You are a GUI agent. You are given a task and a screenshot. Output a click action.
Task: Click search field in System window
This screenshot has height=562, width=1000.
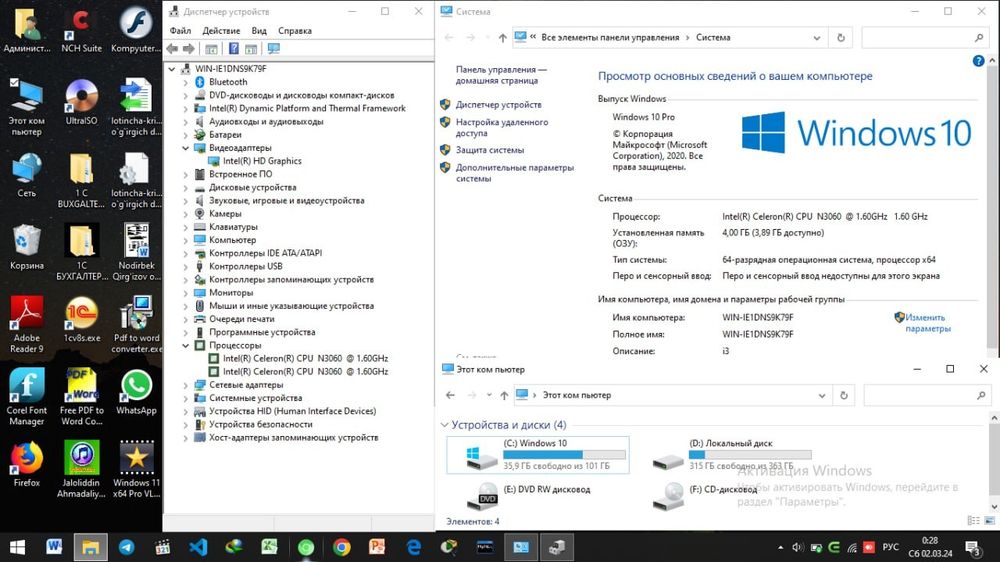coord(923,38)
